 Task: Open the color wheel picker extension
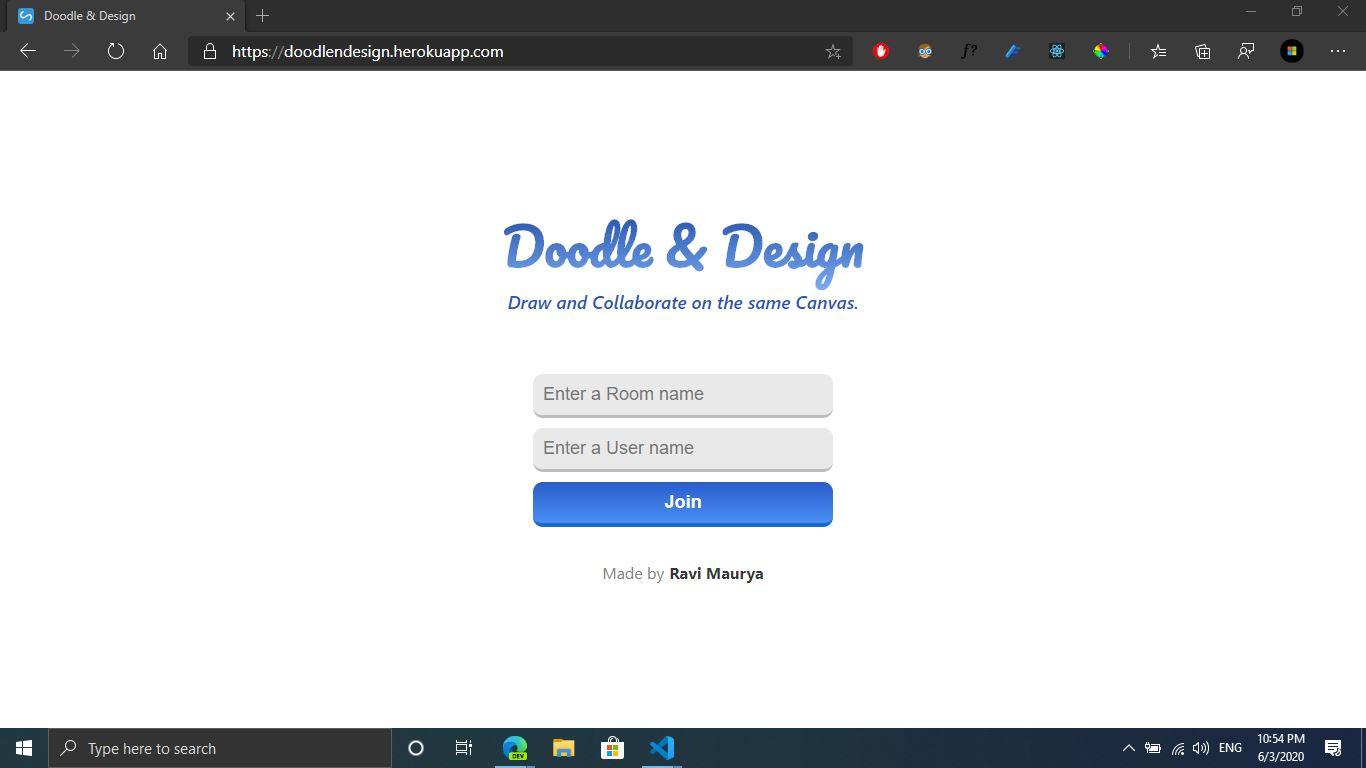click(1100, 51)
